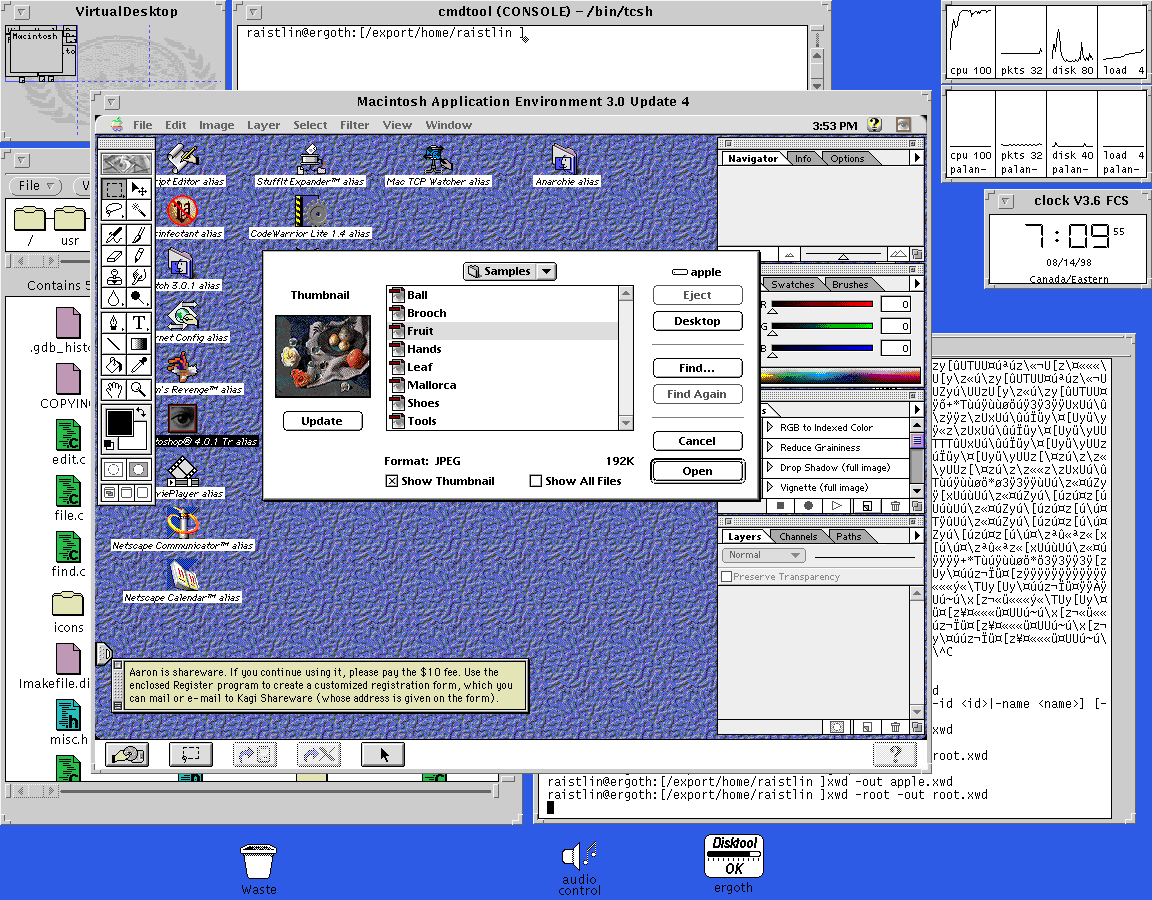The width and height of the screenshot is (1152, 900).
Task: Select the Zoom magnifier tool
Action: tap(139, 389)
